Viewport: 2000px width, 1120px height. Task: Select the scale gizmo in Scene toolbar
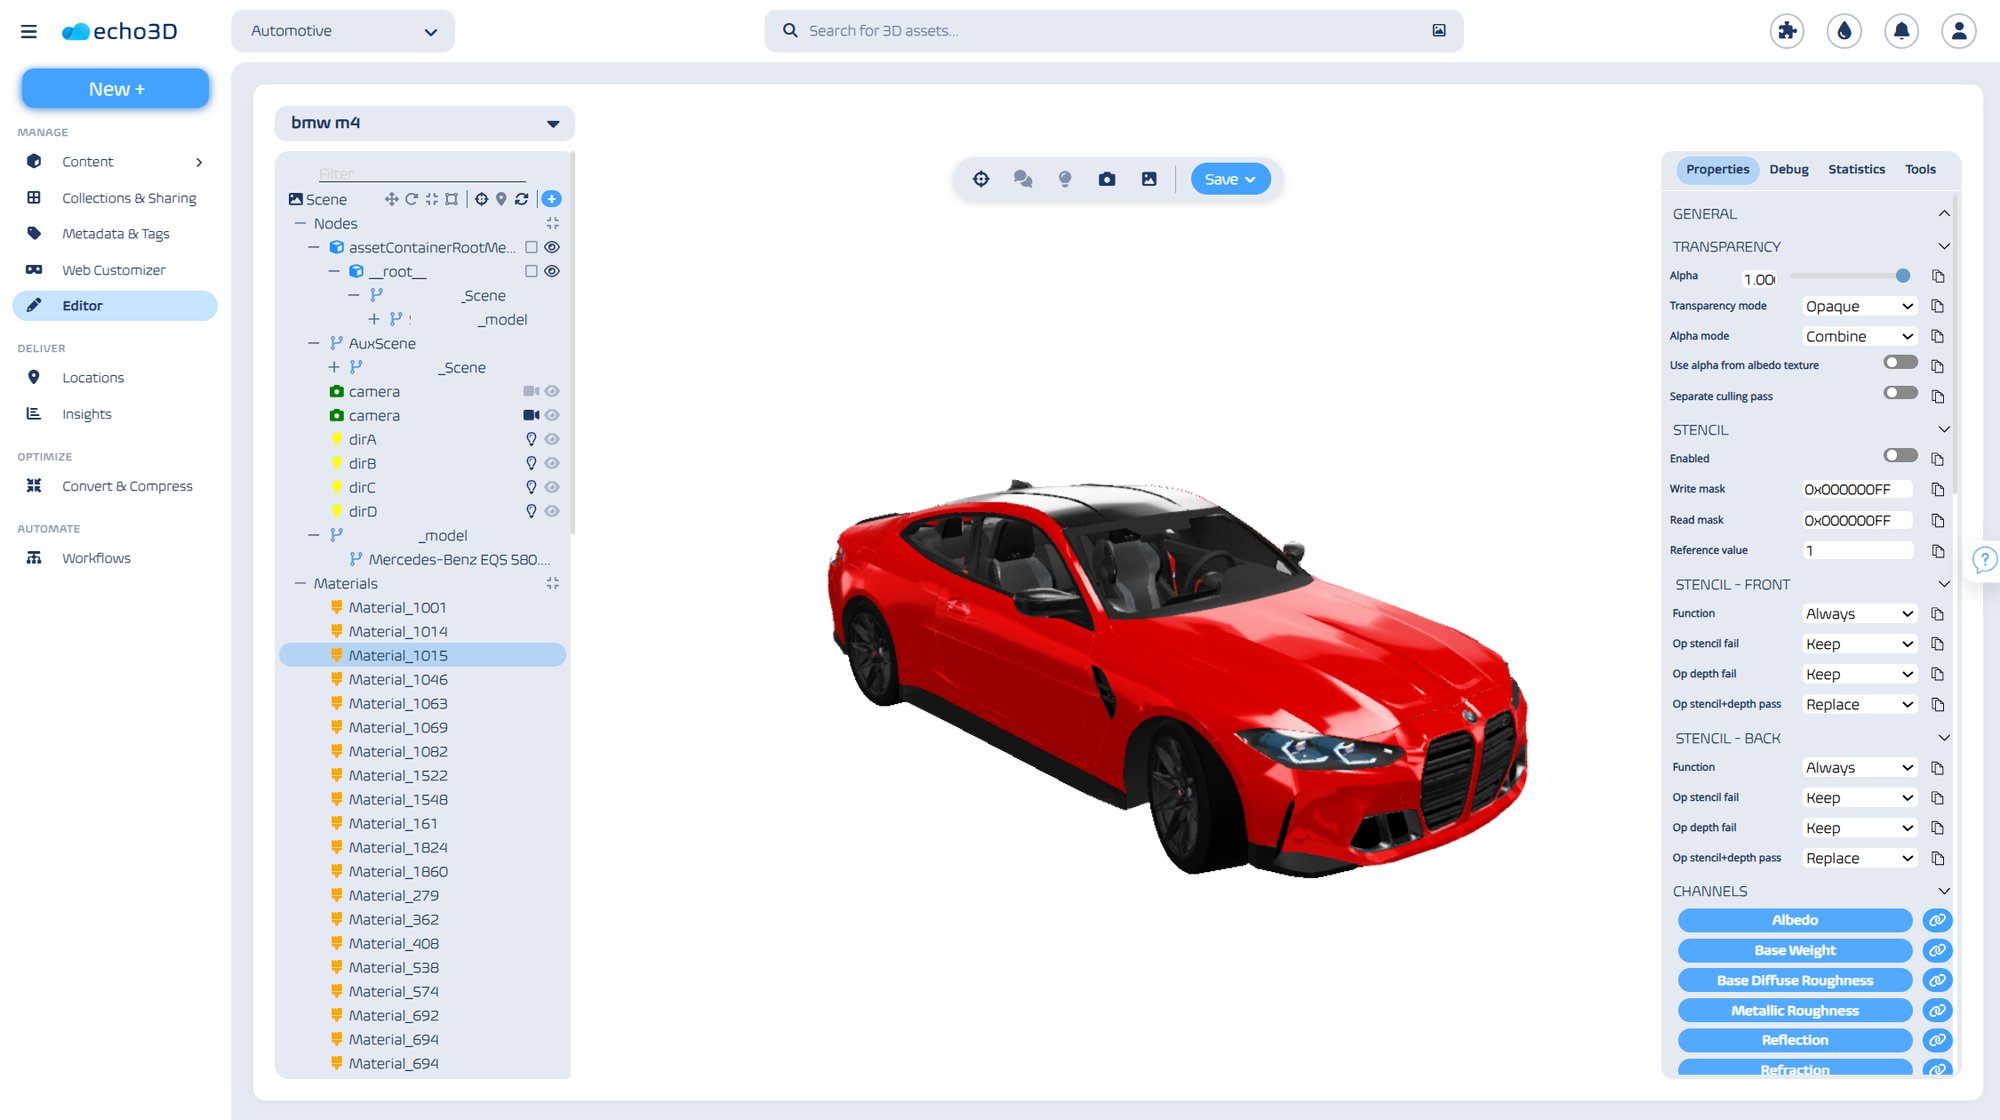click(431, 199)
